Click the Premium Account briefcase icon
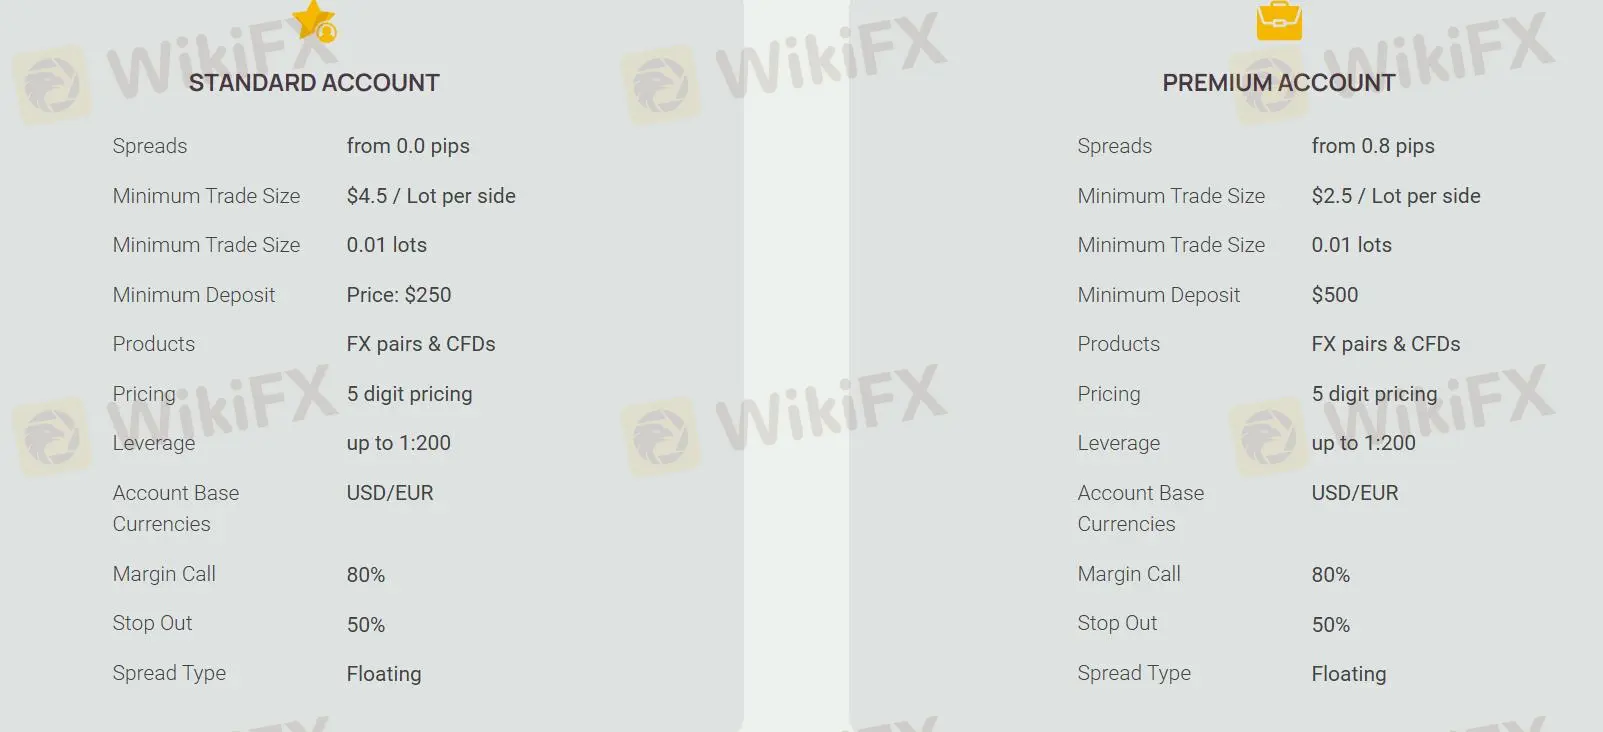This screenshot has height=732, width=1603. pos(1279,20)
